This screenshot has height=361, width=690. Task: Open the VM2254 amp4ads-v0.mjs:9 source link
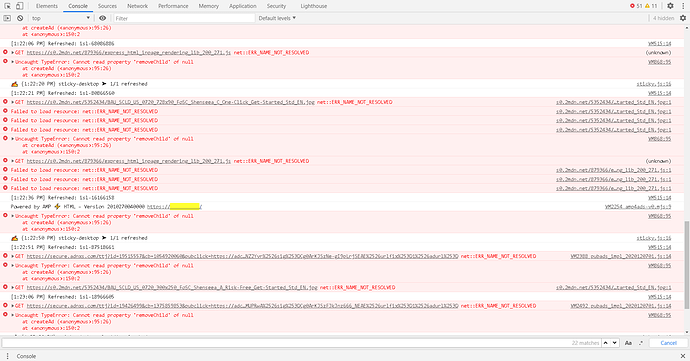coord(638,206)
